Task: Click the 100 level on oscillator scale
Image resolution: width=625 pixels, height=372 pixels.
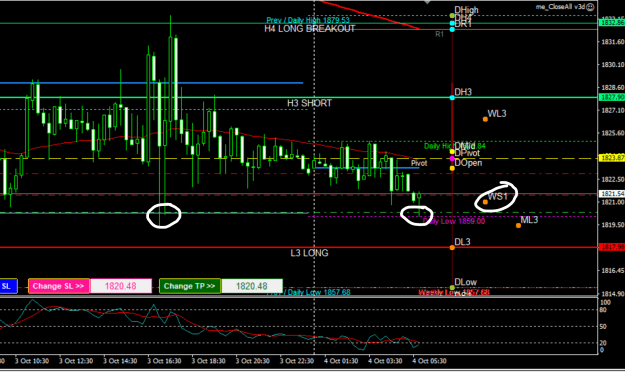Action: [605, 303]
